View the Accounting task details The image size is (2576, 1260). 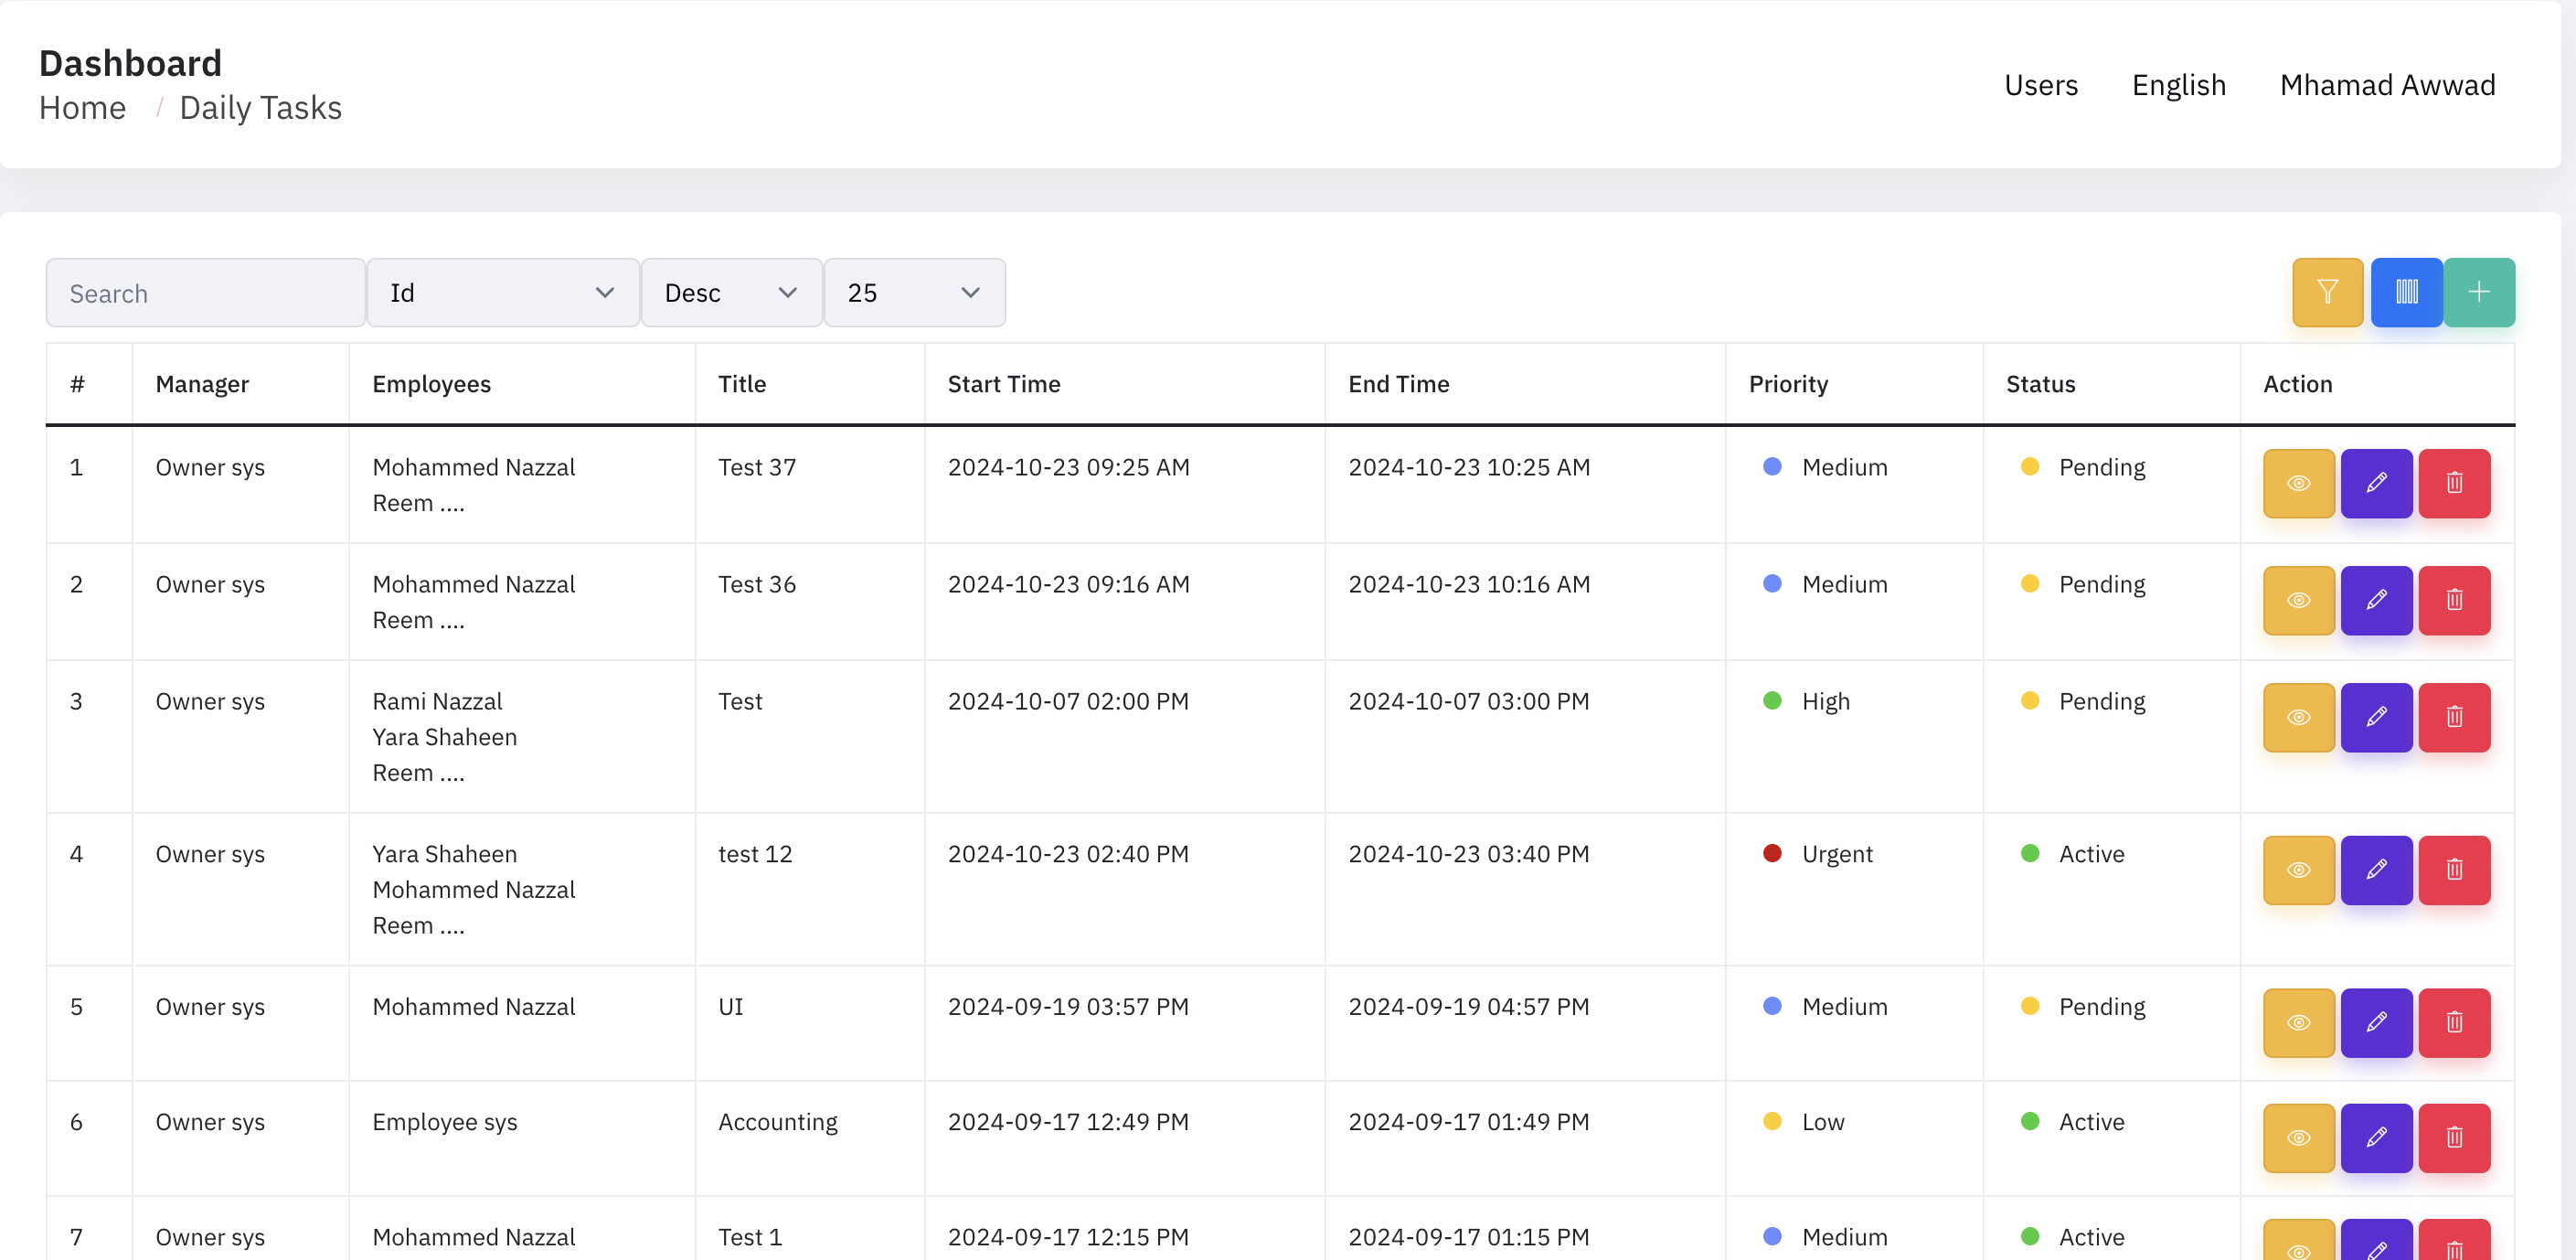(2298, 1138)
